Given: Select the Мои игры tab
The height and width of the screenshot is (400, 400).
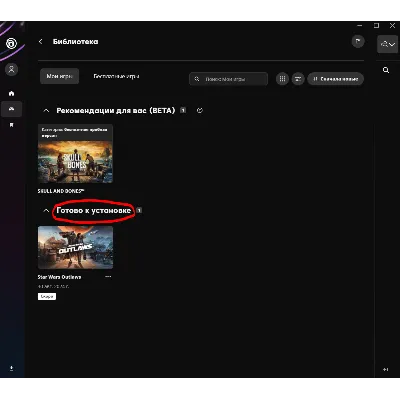Looking at the screenshot, I should 59,76.
